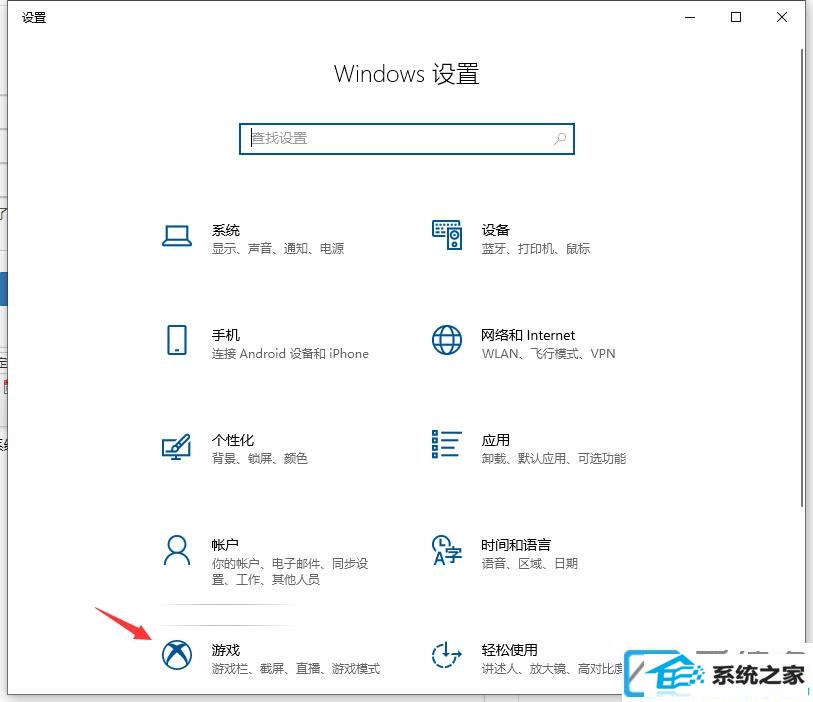
Task: Click the 显示、声音、通知、电源 description
Action: pos(278,249)
